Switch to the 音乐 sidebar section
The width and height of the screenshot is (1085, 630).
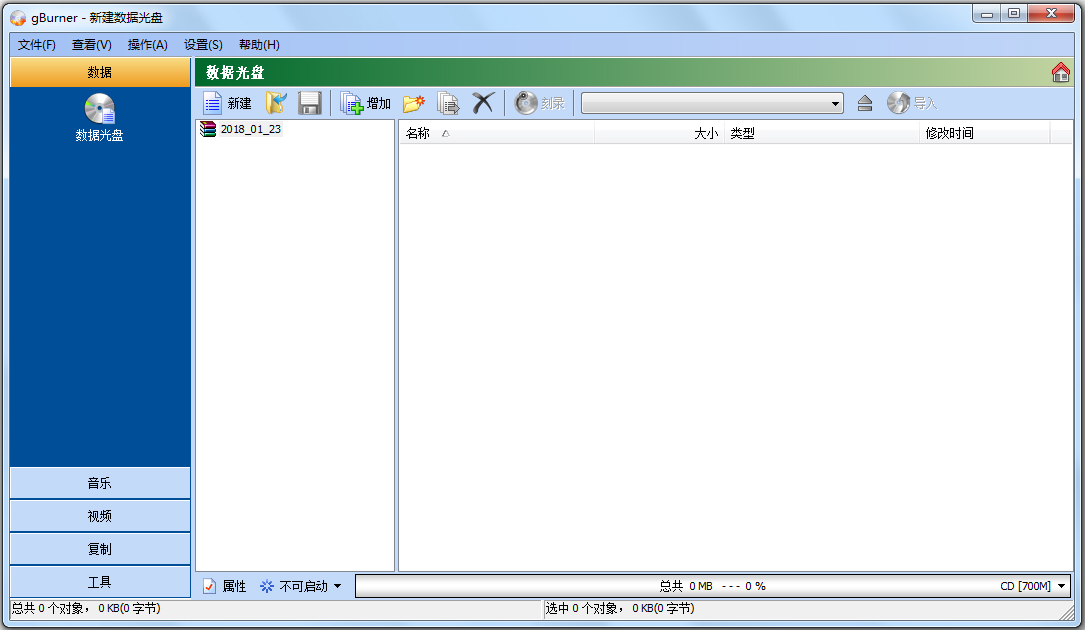coord(100,483)
